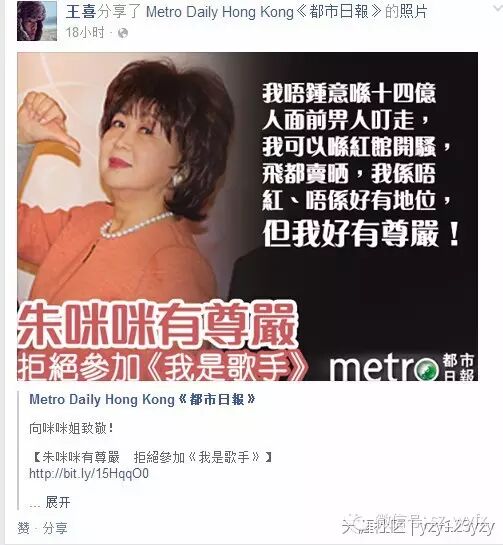Viewport: 503px width, 545px height.
Task: Open the shared 朱咪咪 photo
Action: (248, 217)
